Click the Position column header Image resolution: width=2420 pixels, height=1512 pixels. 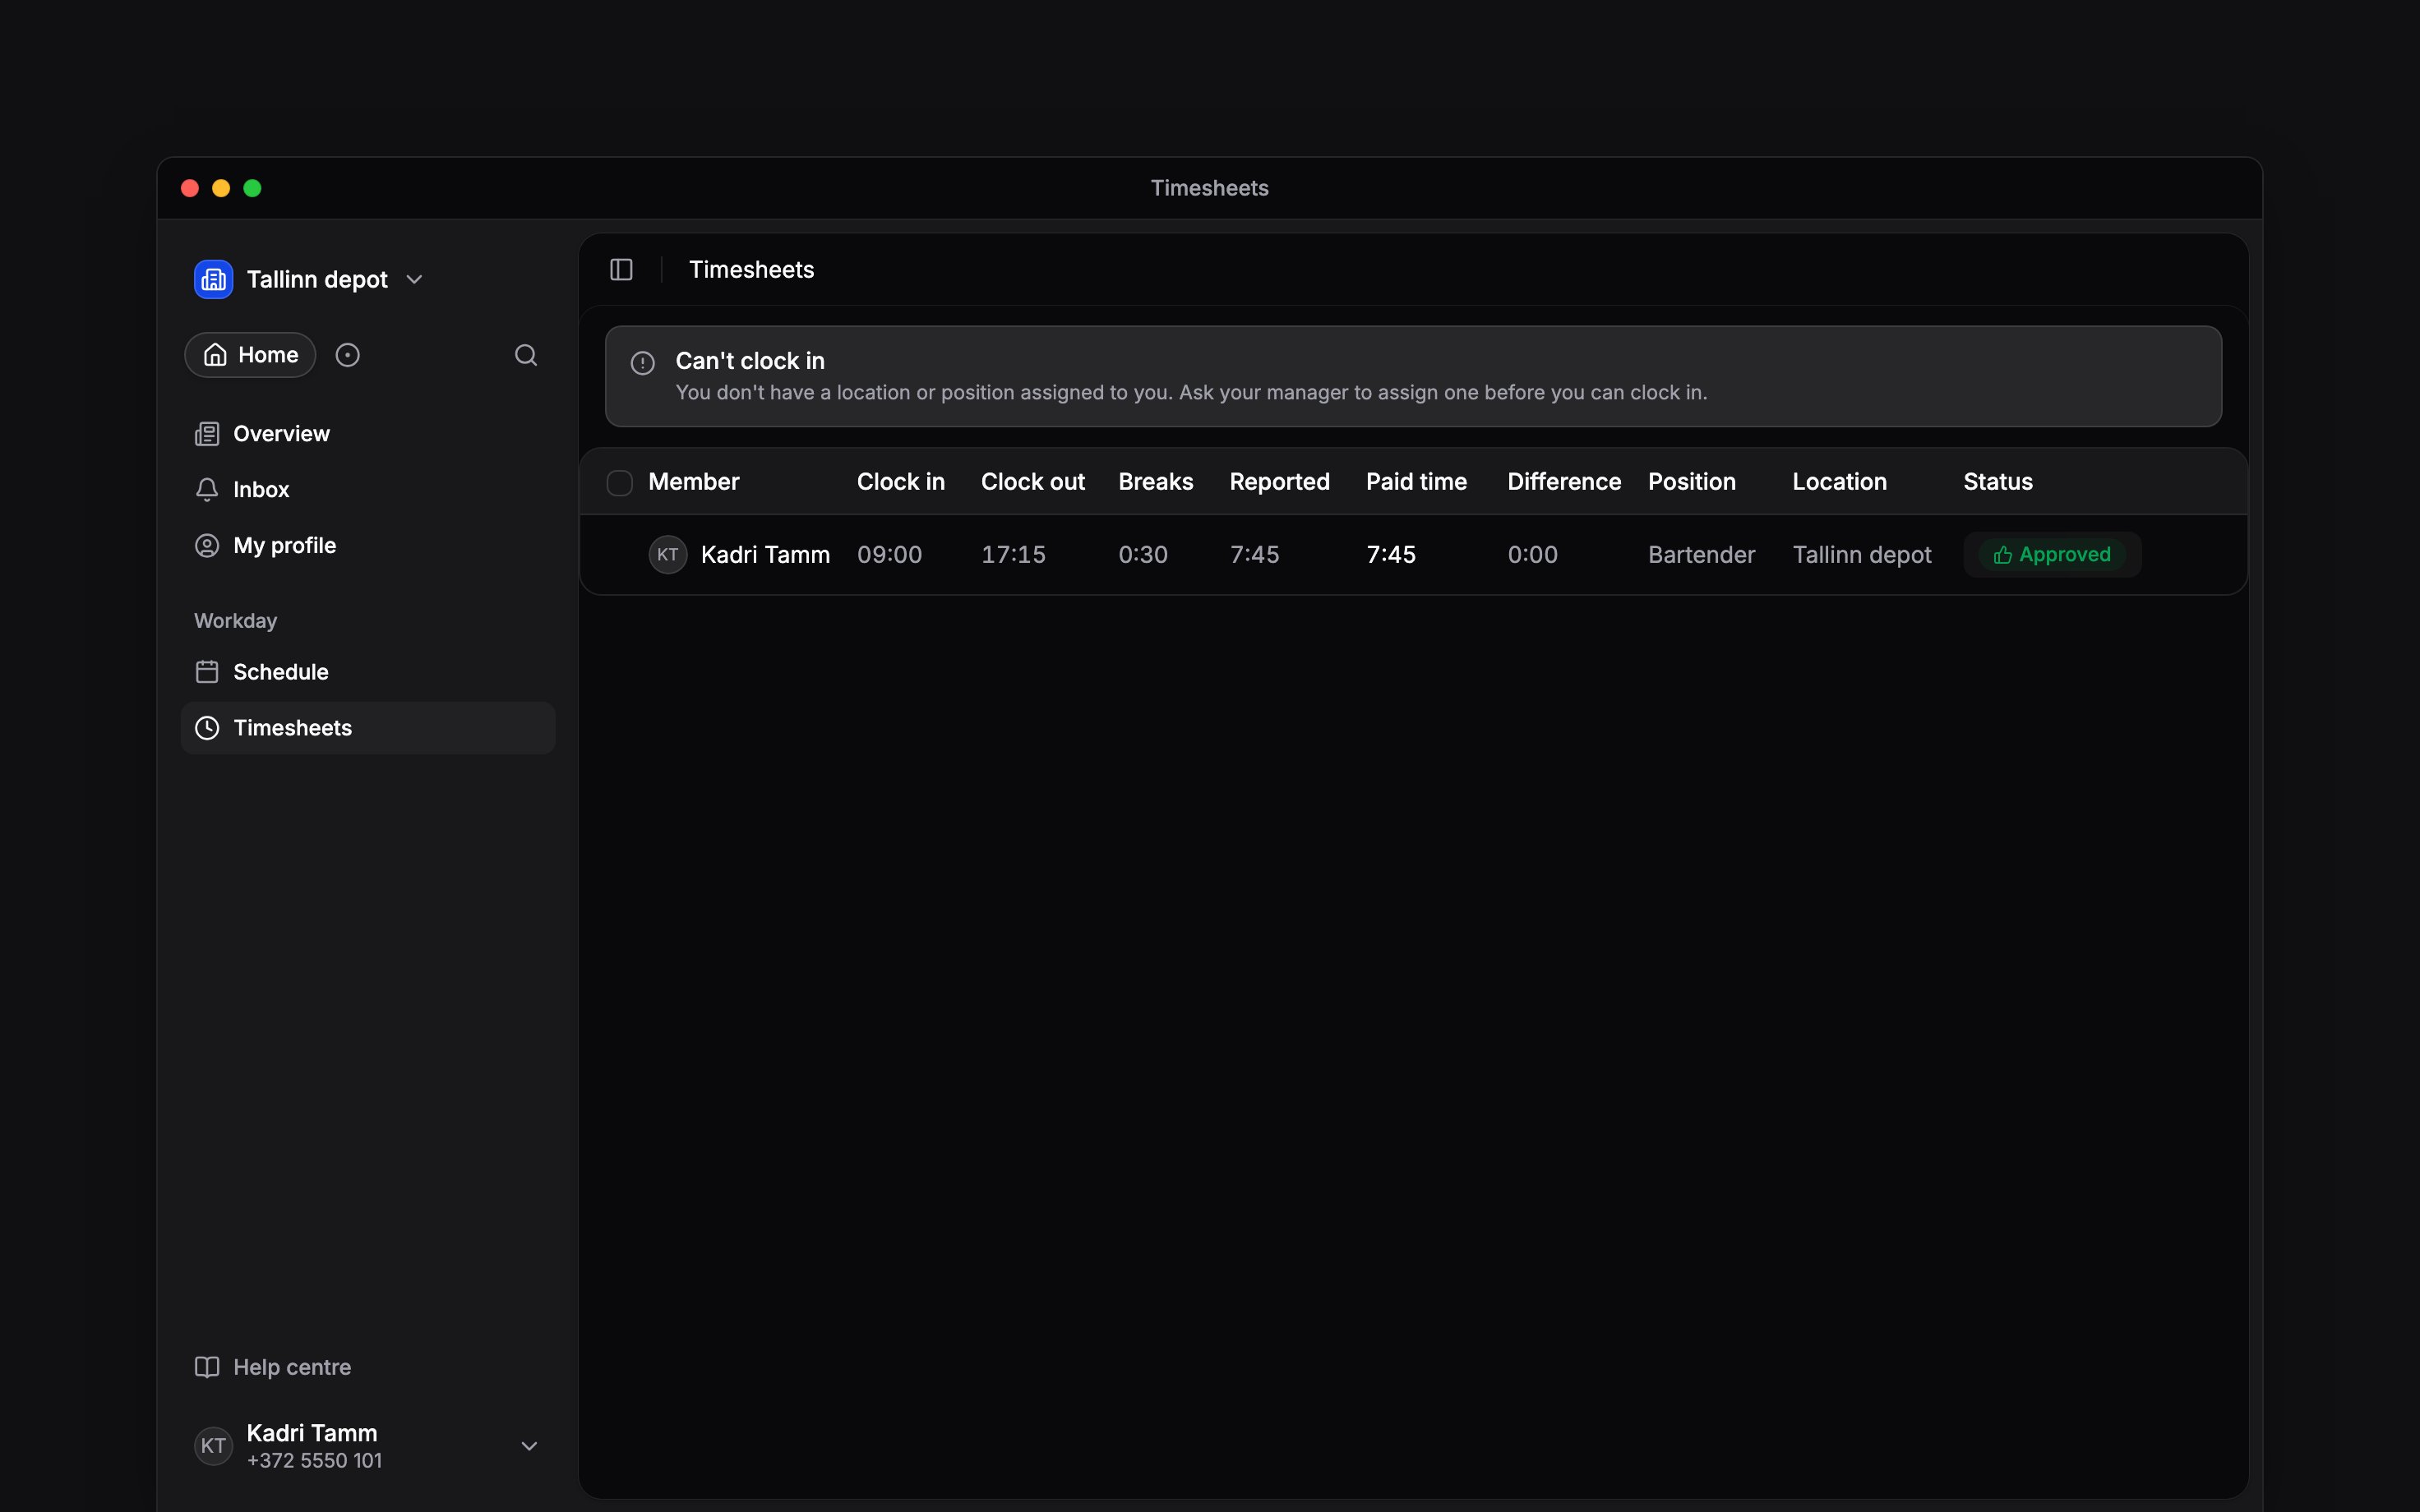click(1692, 482)
